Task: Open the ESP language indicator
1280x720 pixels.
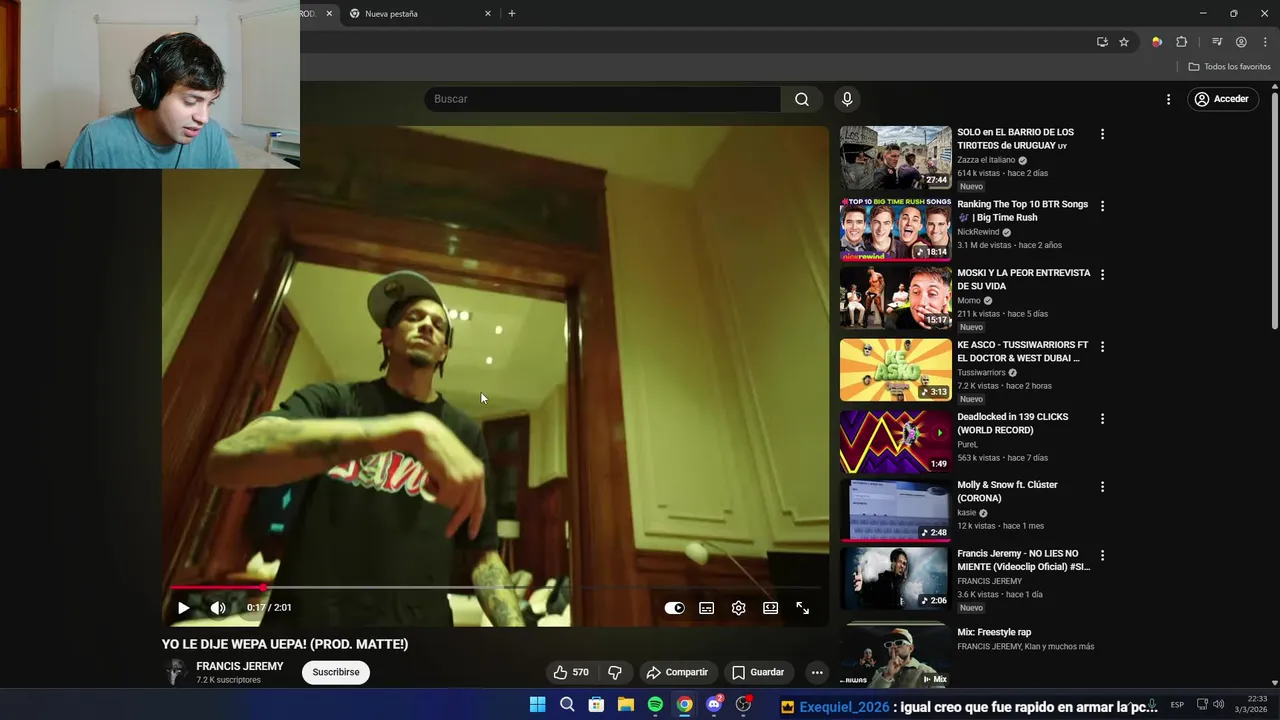Action: 1177,705
